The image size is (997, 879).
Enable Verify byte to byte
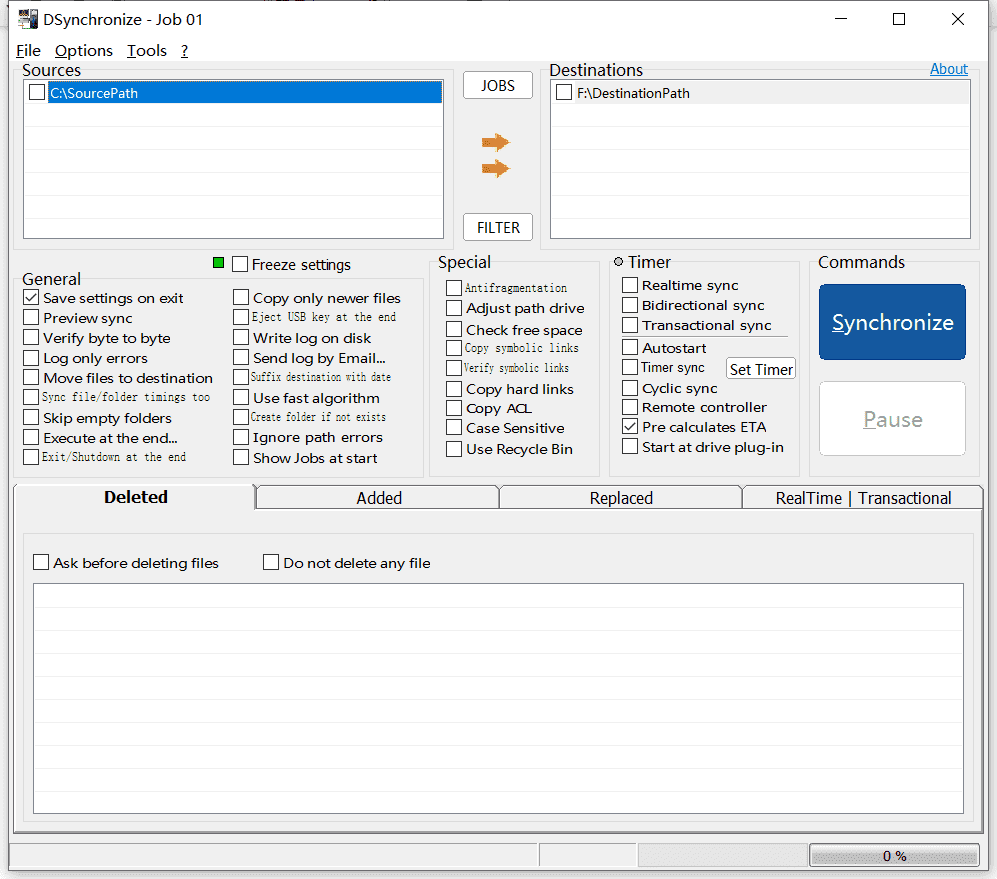click(x=31, y=337)
